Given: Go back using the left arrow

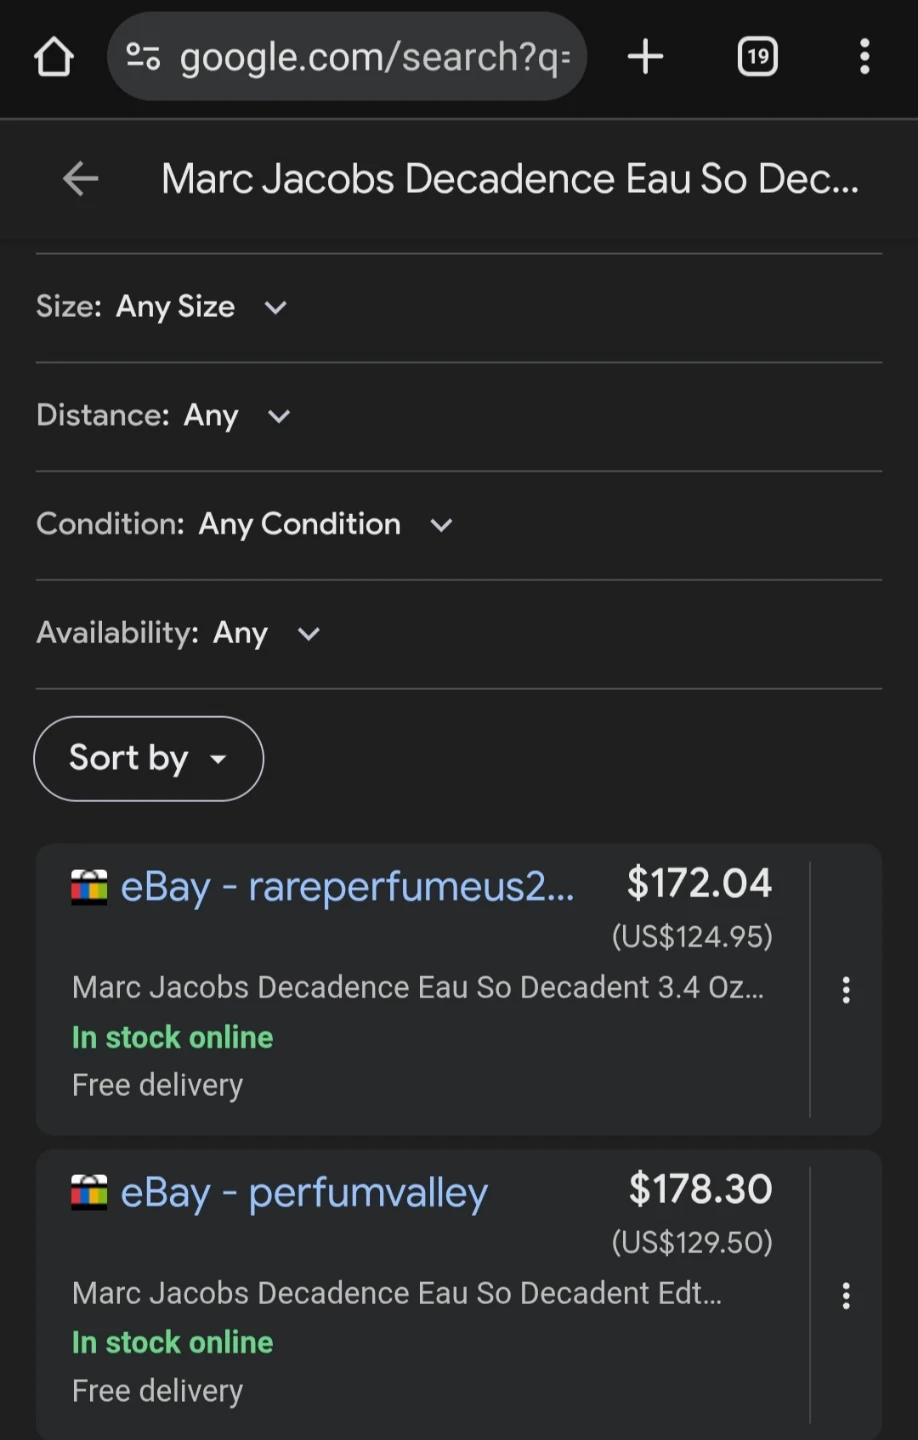Looking at the screenshot, I should 80,179.
